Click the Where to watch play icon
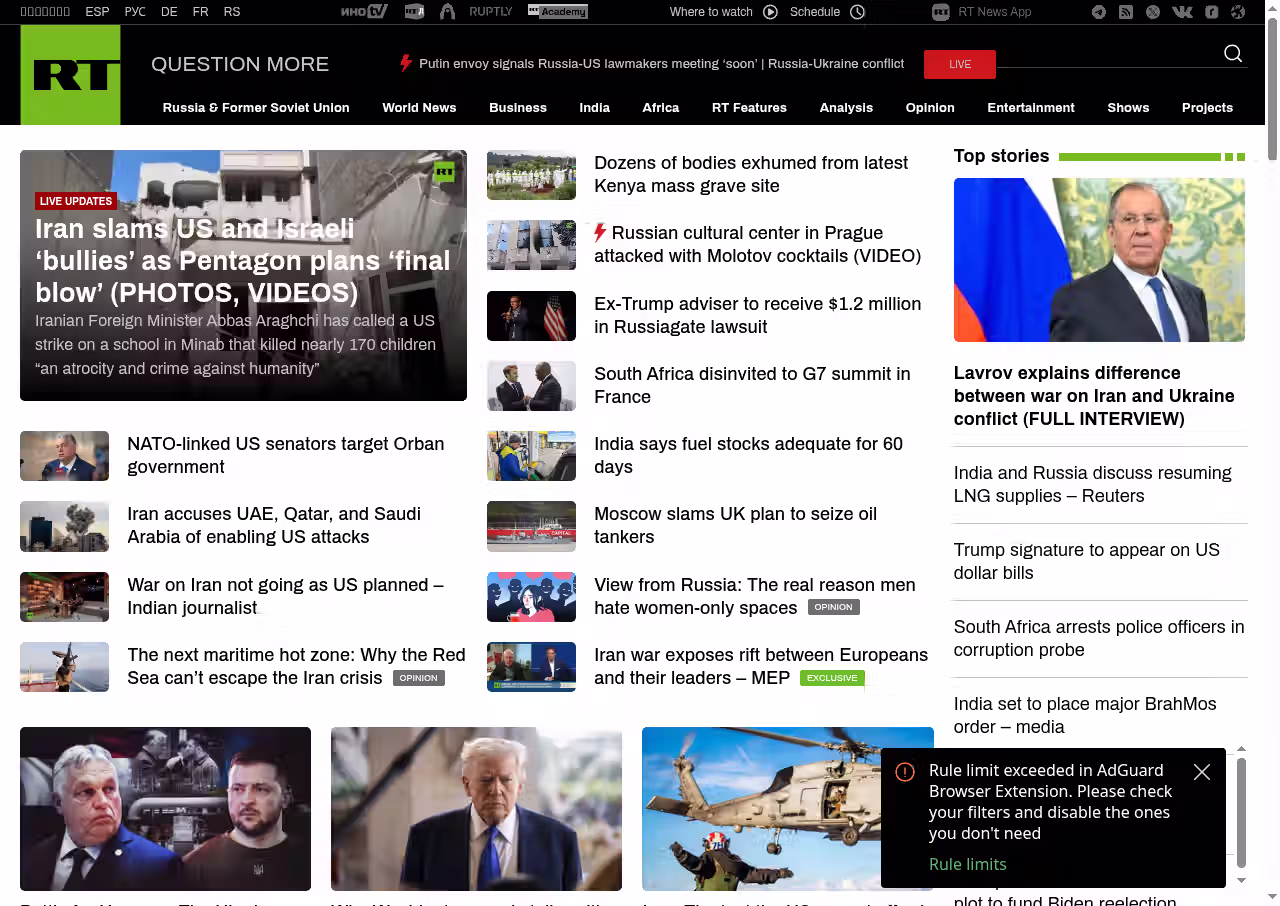This screenshot has width=1280, height=906. 770,12
